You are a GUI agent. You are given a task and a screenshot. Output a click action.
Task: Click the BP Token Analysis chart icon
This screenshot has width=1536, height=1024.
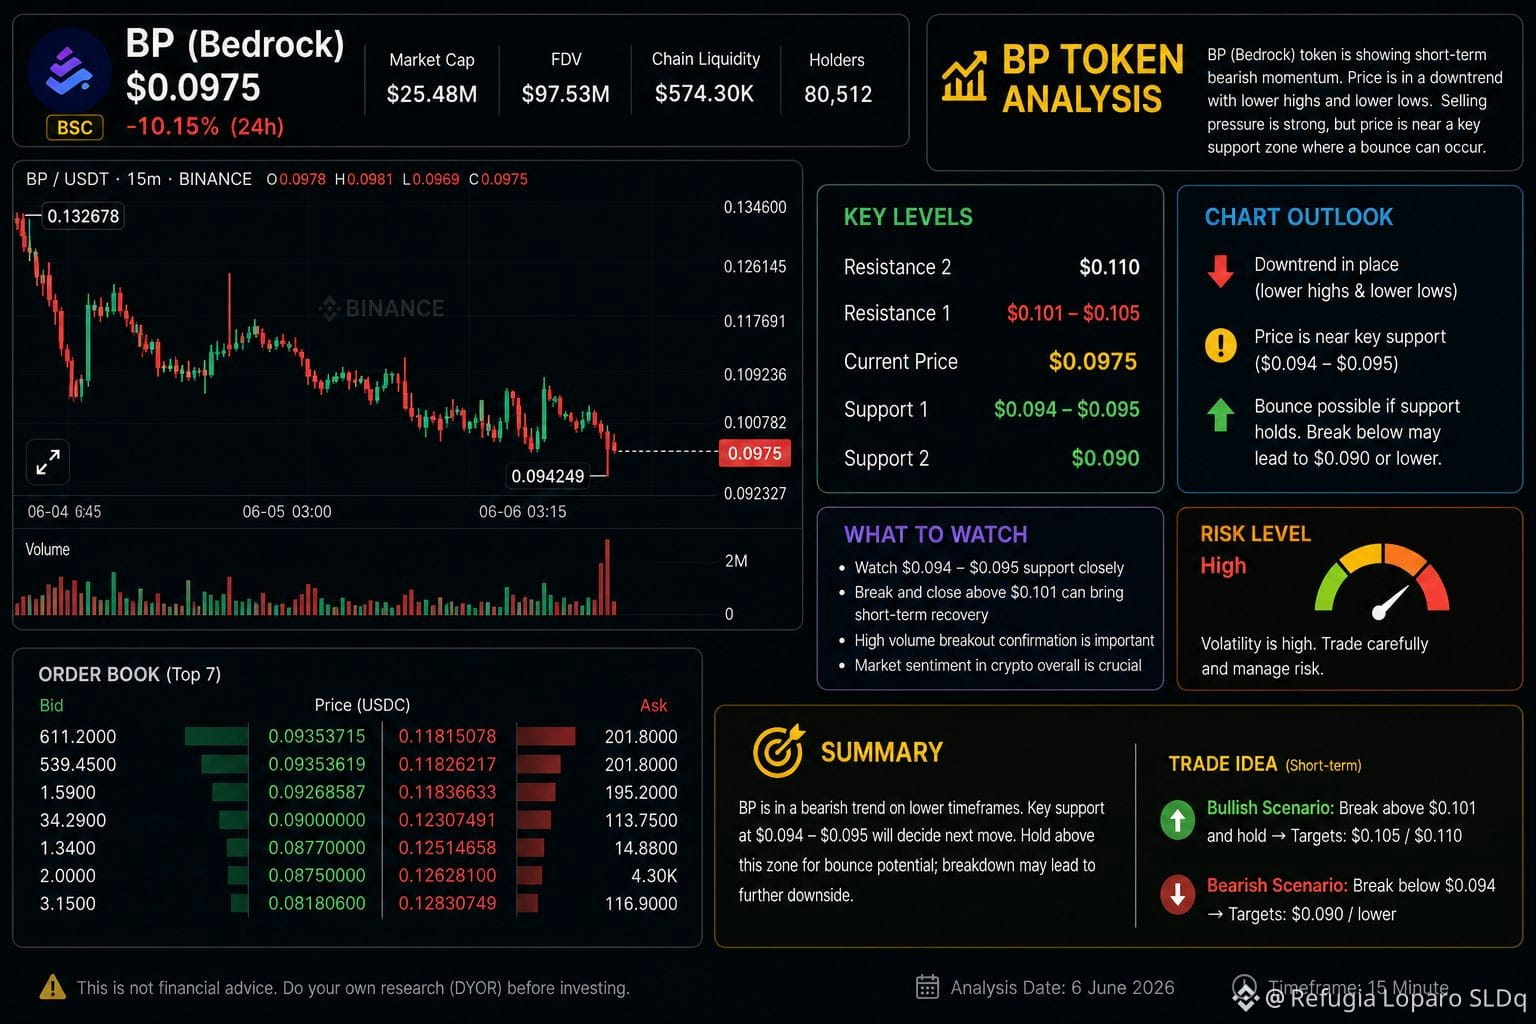[964, 77]
